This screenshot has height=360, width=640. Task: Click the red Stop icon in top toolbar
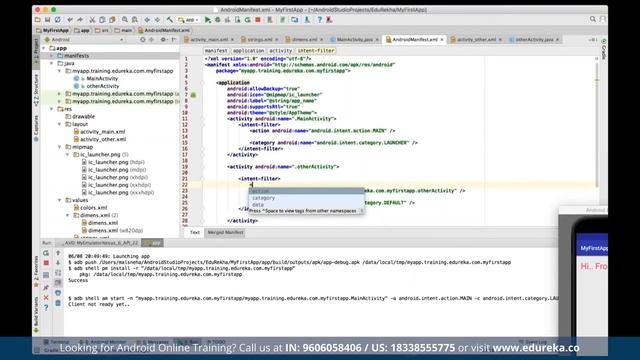pyautogui.click(x=258, y=20)
